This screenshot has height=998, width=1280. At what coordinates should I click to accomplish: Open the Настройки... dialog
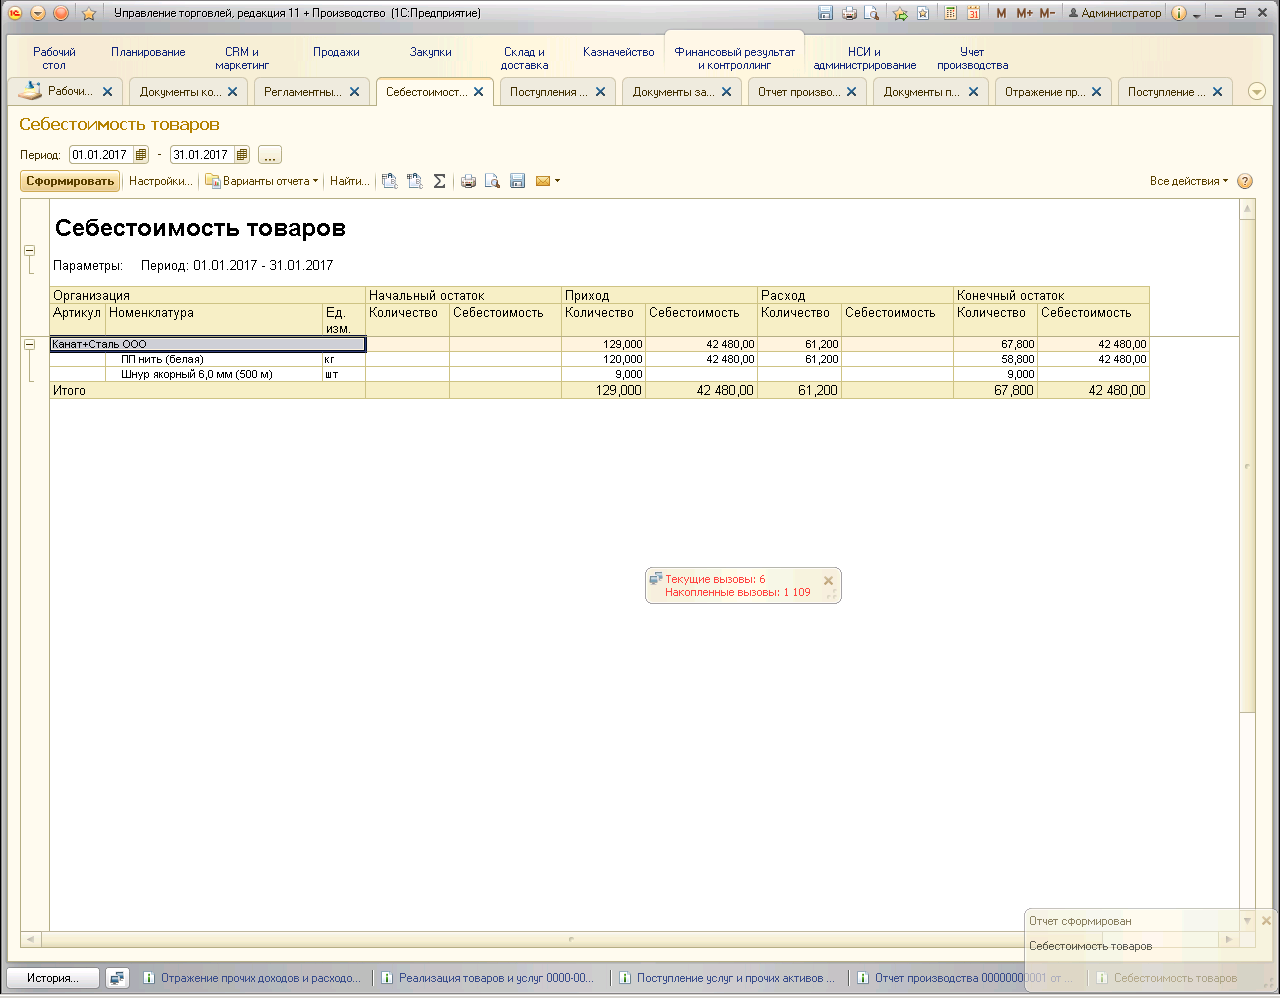[x=160, y=181]
